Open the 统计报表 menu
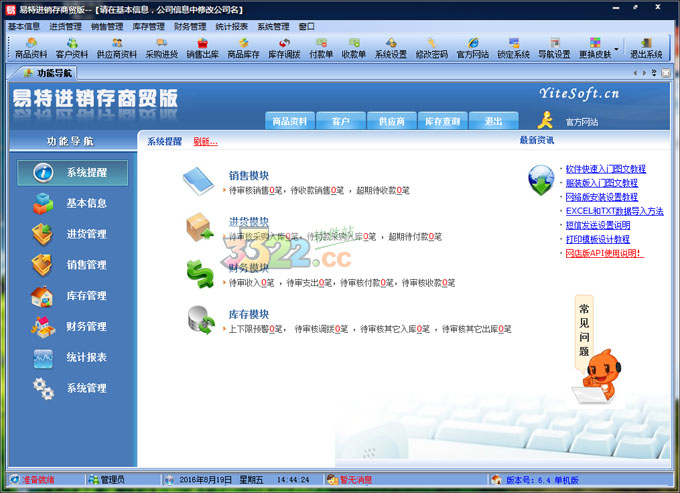The width and height of the screenshot is (680, 493). (232, 26)
